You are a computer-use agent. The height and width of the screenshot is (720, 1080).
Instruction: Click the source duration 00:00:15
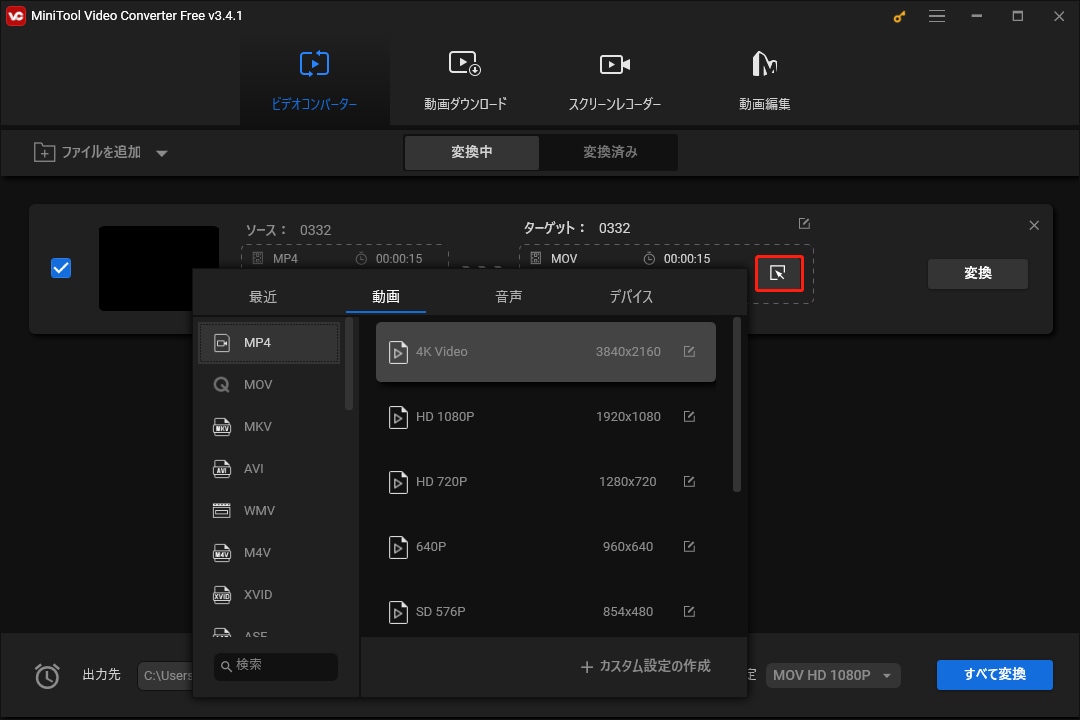click(399, 258)
